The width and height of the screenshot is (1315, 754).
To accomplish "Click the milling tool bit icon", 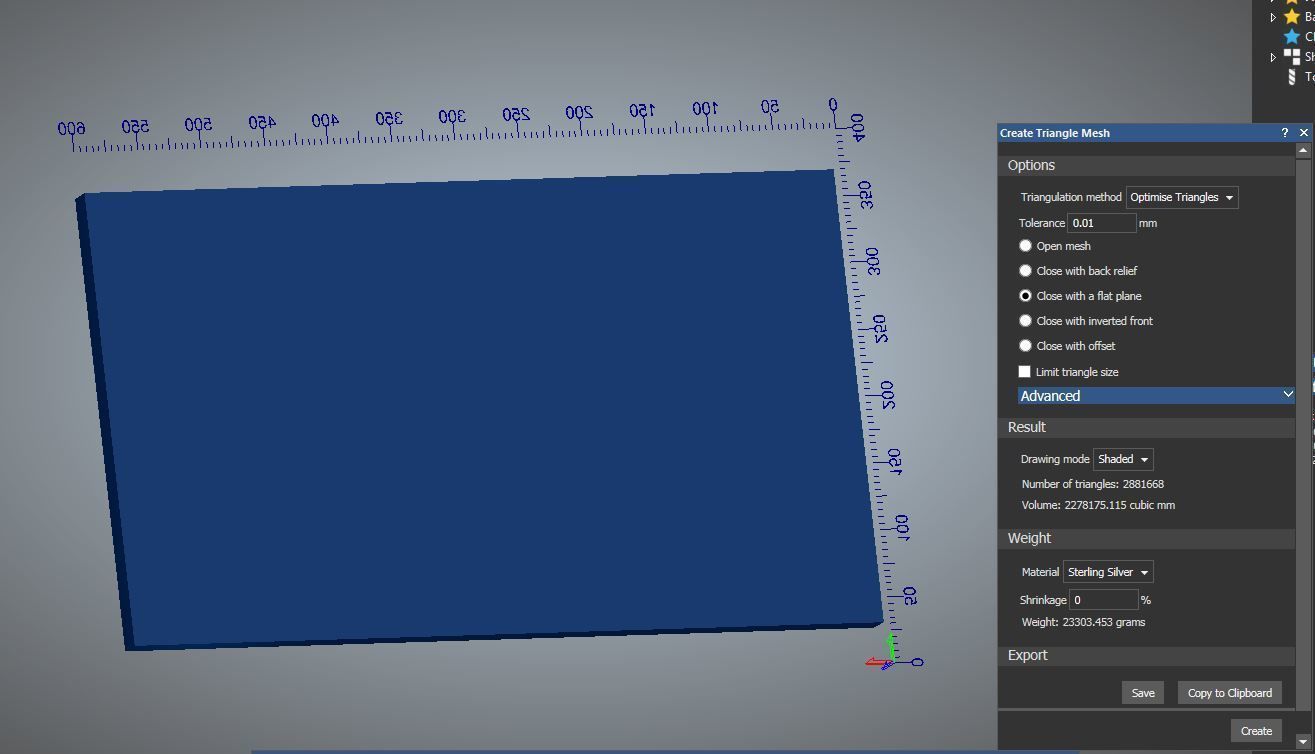I will 1292,77.
